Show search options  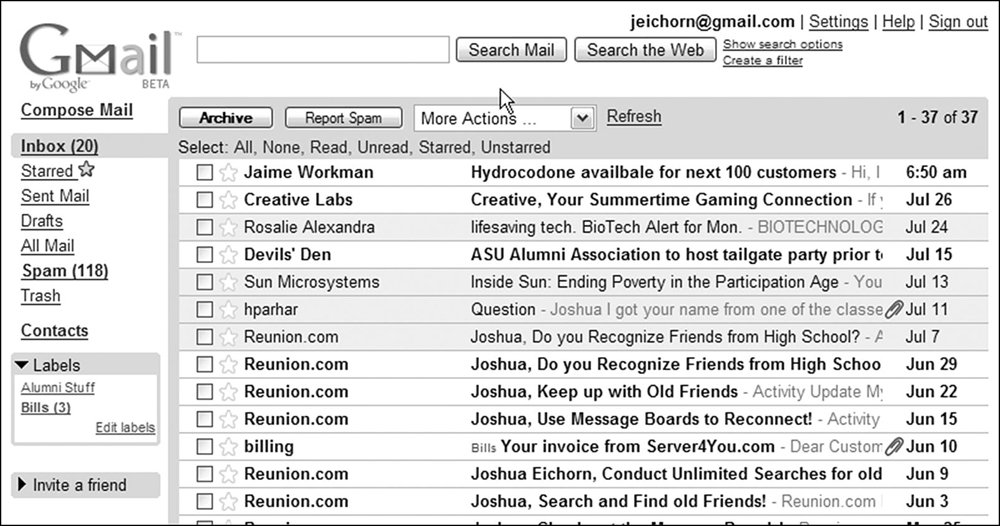[783, 44]
